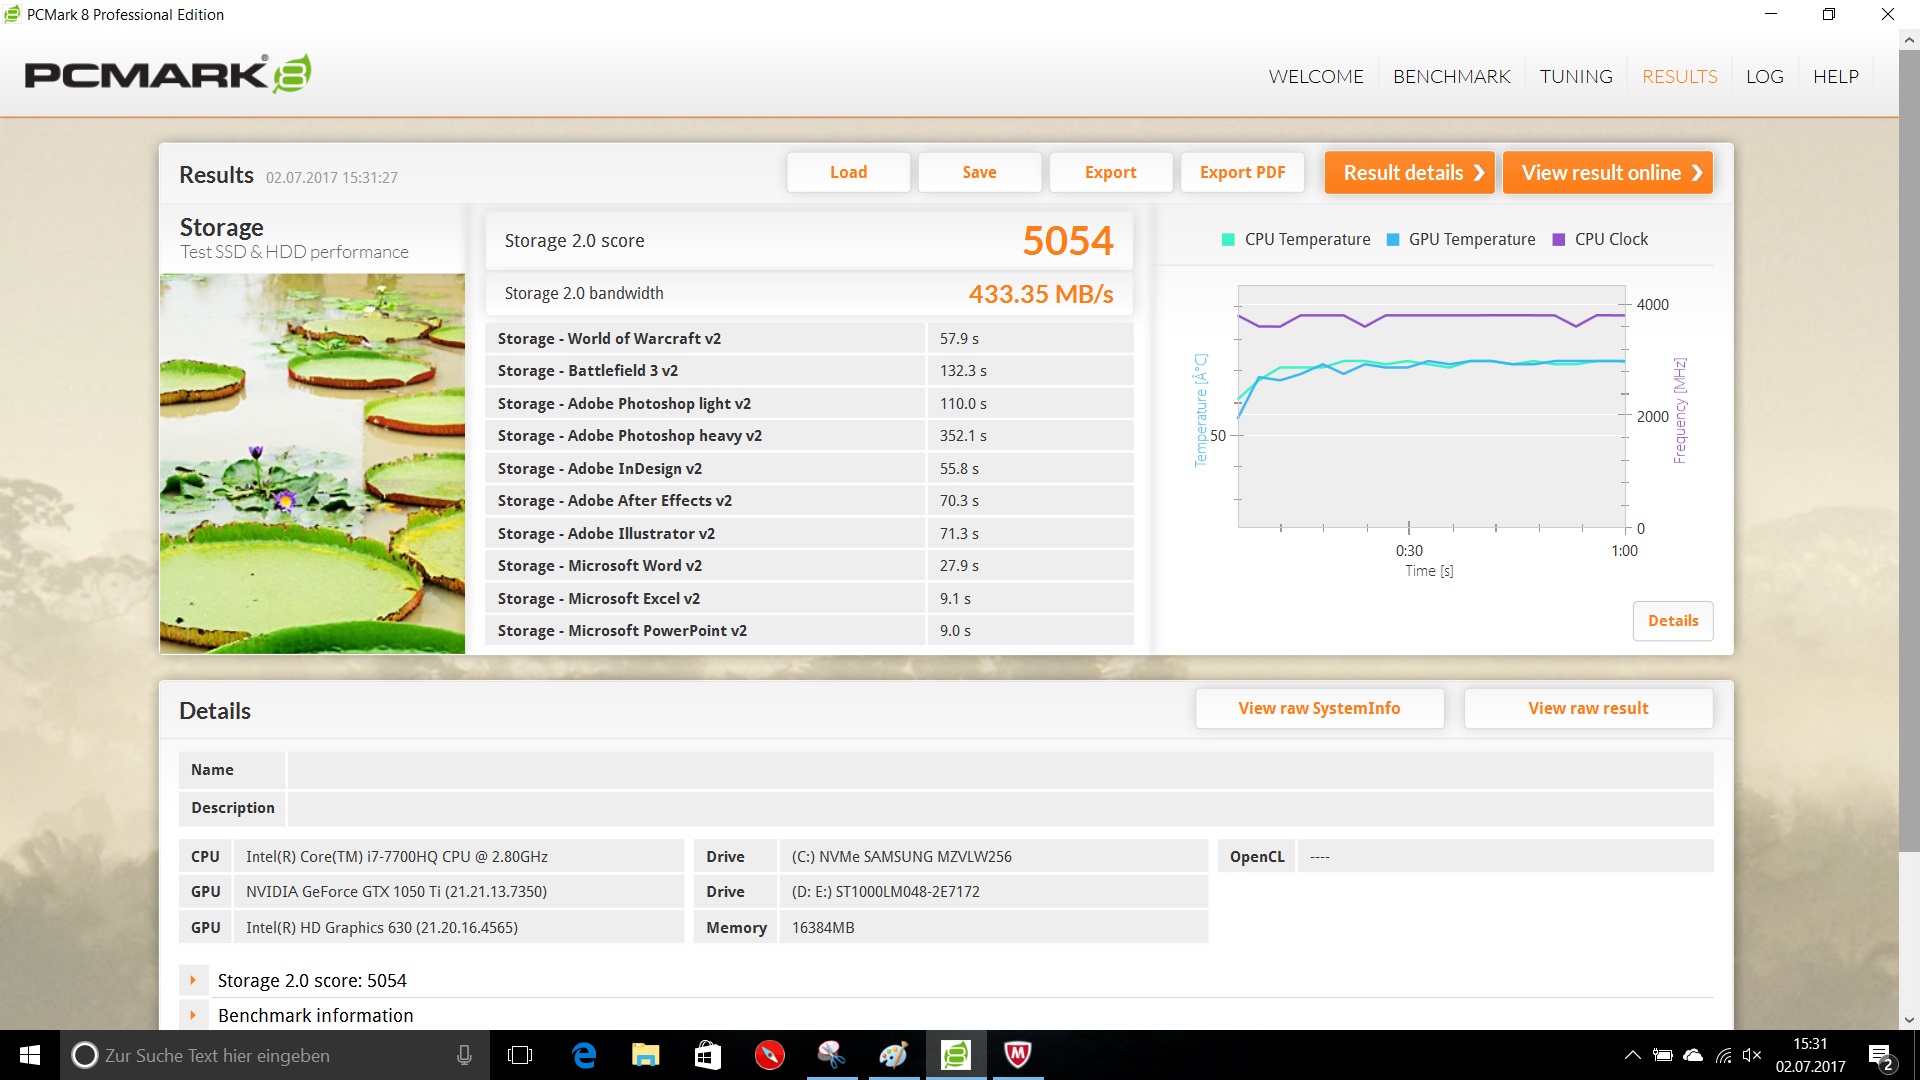Open the notification center icon
The image size is (1920, 1080).
[x=1880, y=1055]
